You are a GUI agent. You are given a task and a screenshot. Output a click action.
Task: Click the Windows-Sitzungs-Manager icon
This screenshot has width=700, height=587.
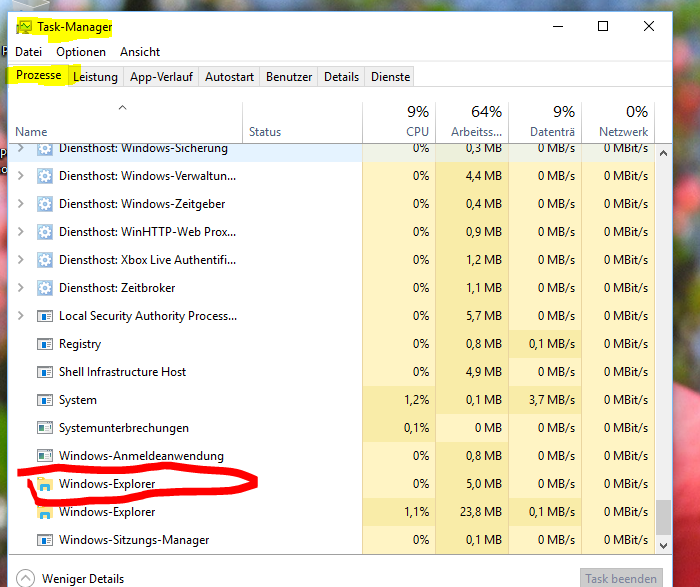(x=44, y=540)
